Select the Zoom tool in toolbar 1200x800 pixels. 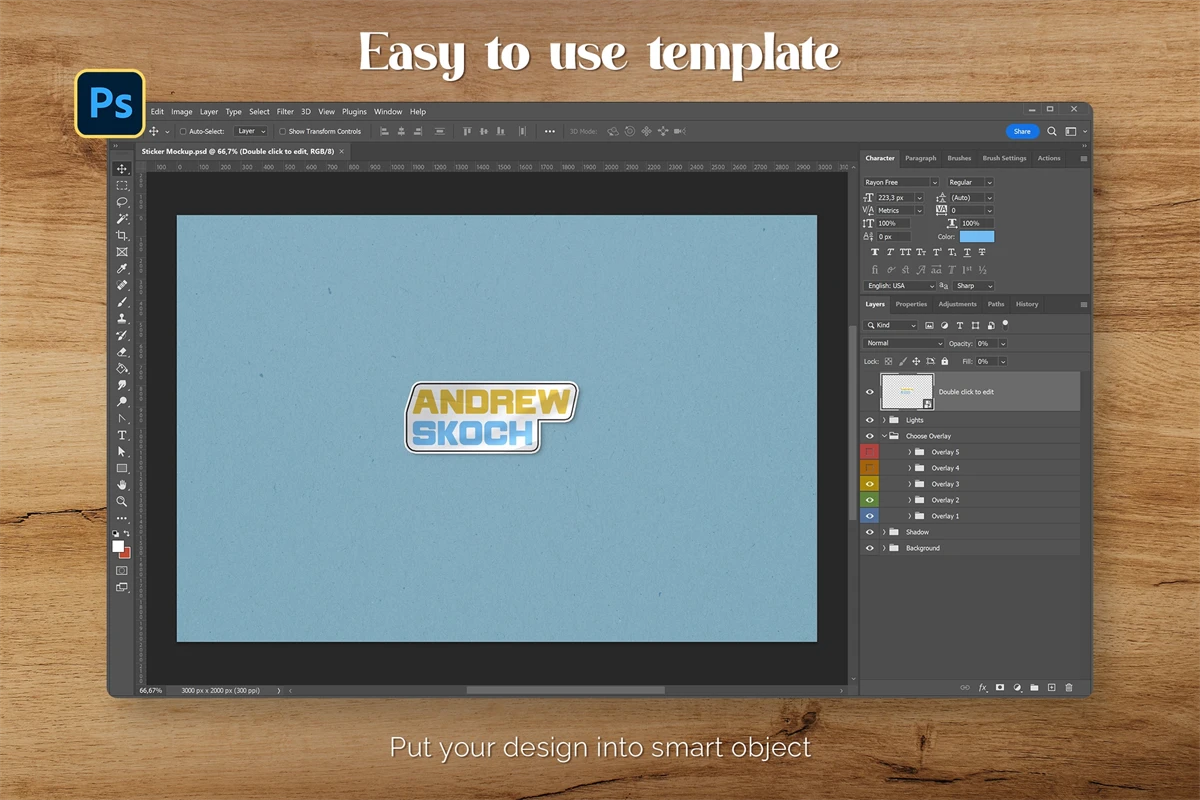click(122, 501)
